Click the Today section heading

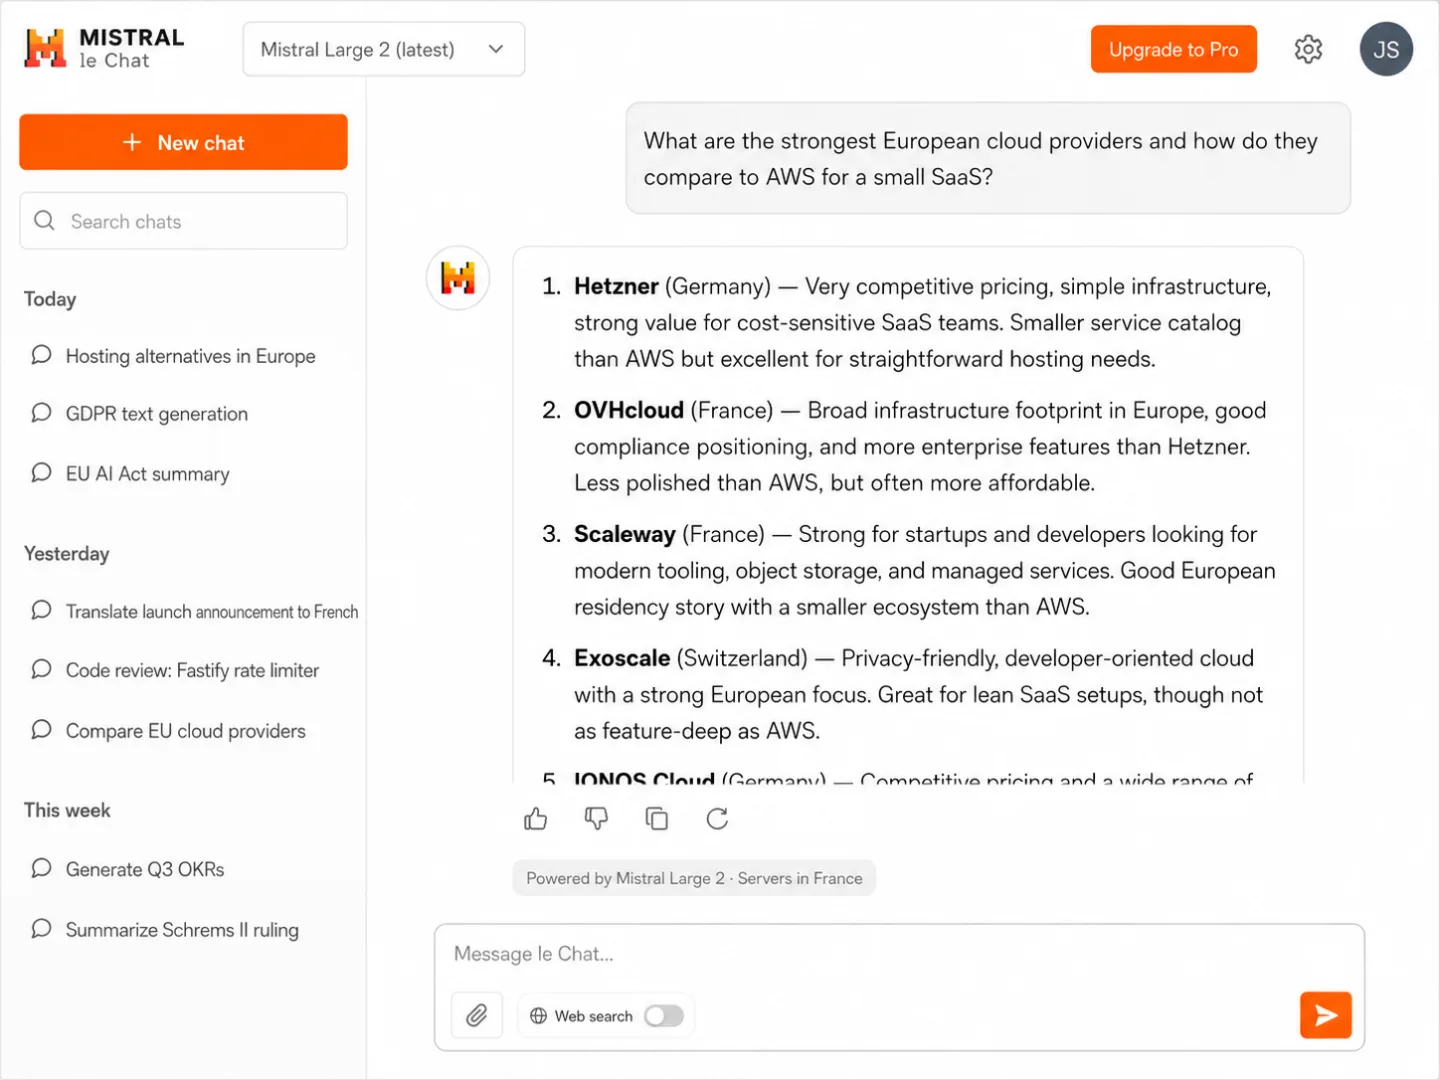(50, 299)
